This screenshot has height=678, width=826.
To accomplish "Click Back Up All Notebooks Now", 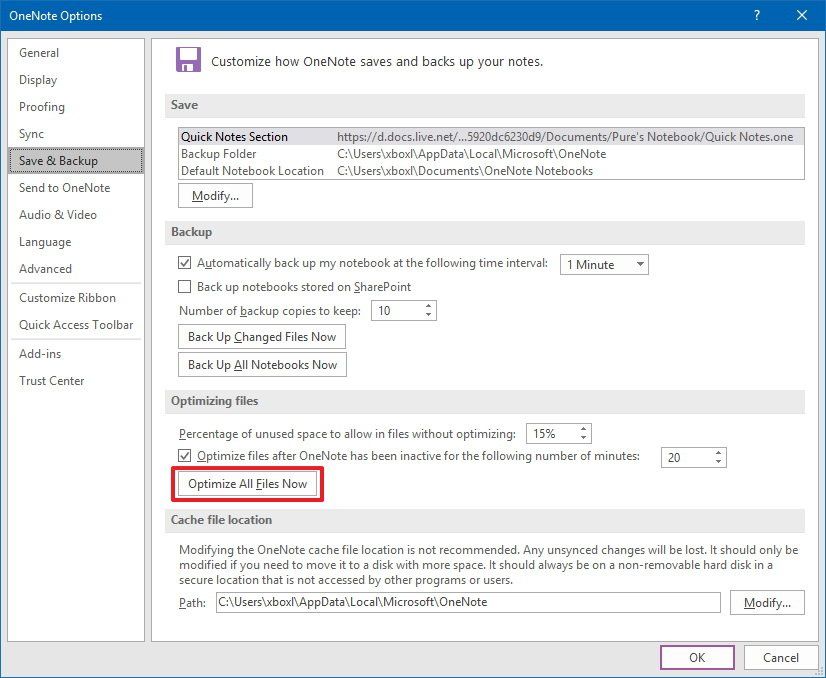I will point(262,364).
